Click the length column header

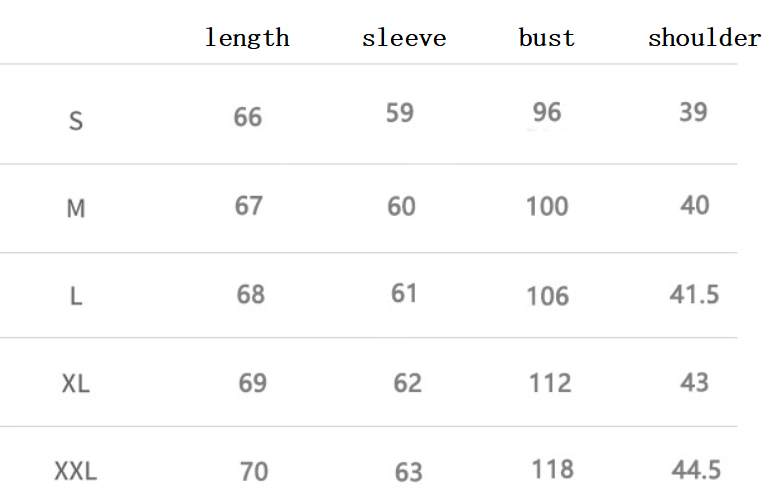click(x=247, y=39)
